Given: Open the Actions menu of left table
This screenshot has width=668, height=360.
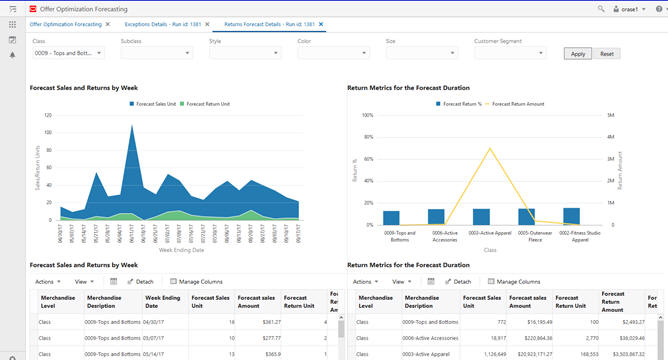Looking at the screenshot, I should [48, 282].
